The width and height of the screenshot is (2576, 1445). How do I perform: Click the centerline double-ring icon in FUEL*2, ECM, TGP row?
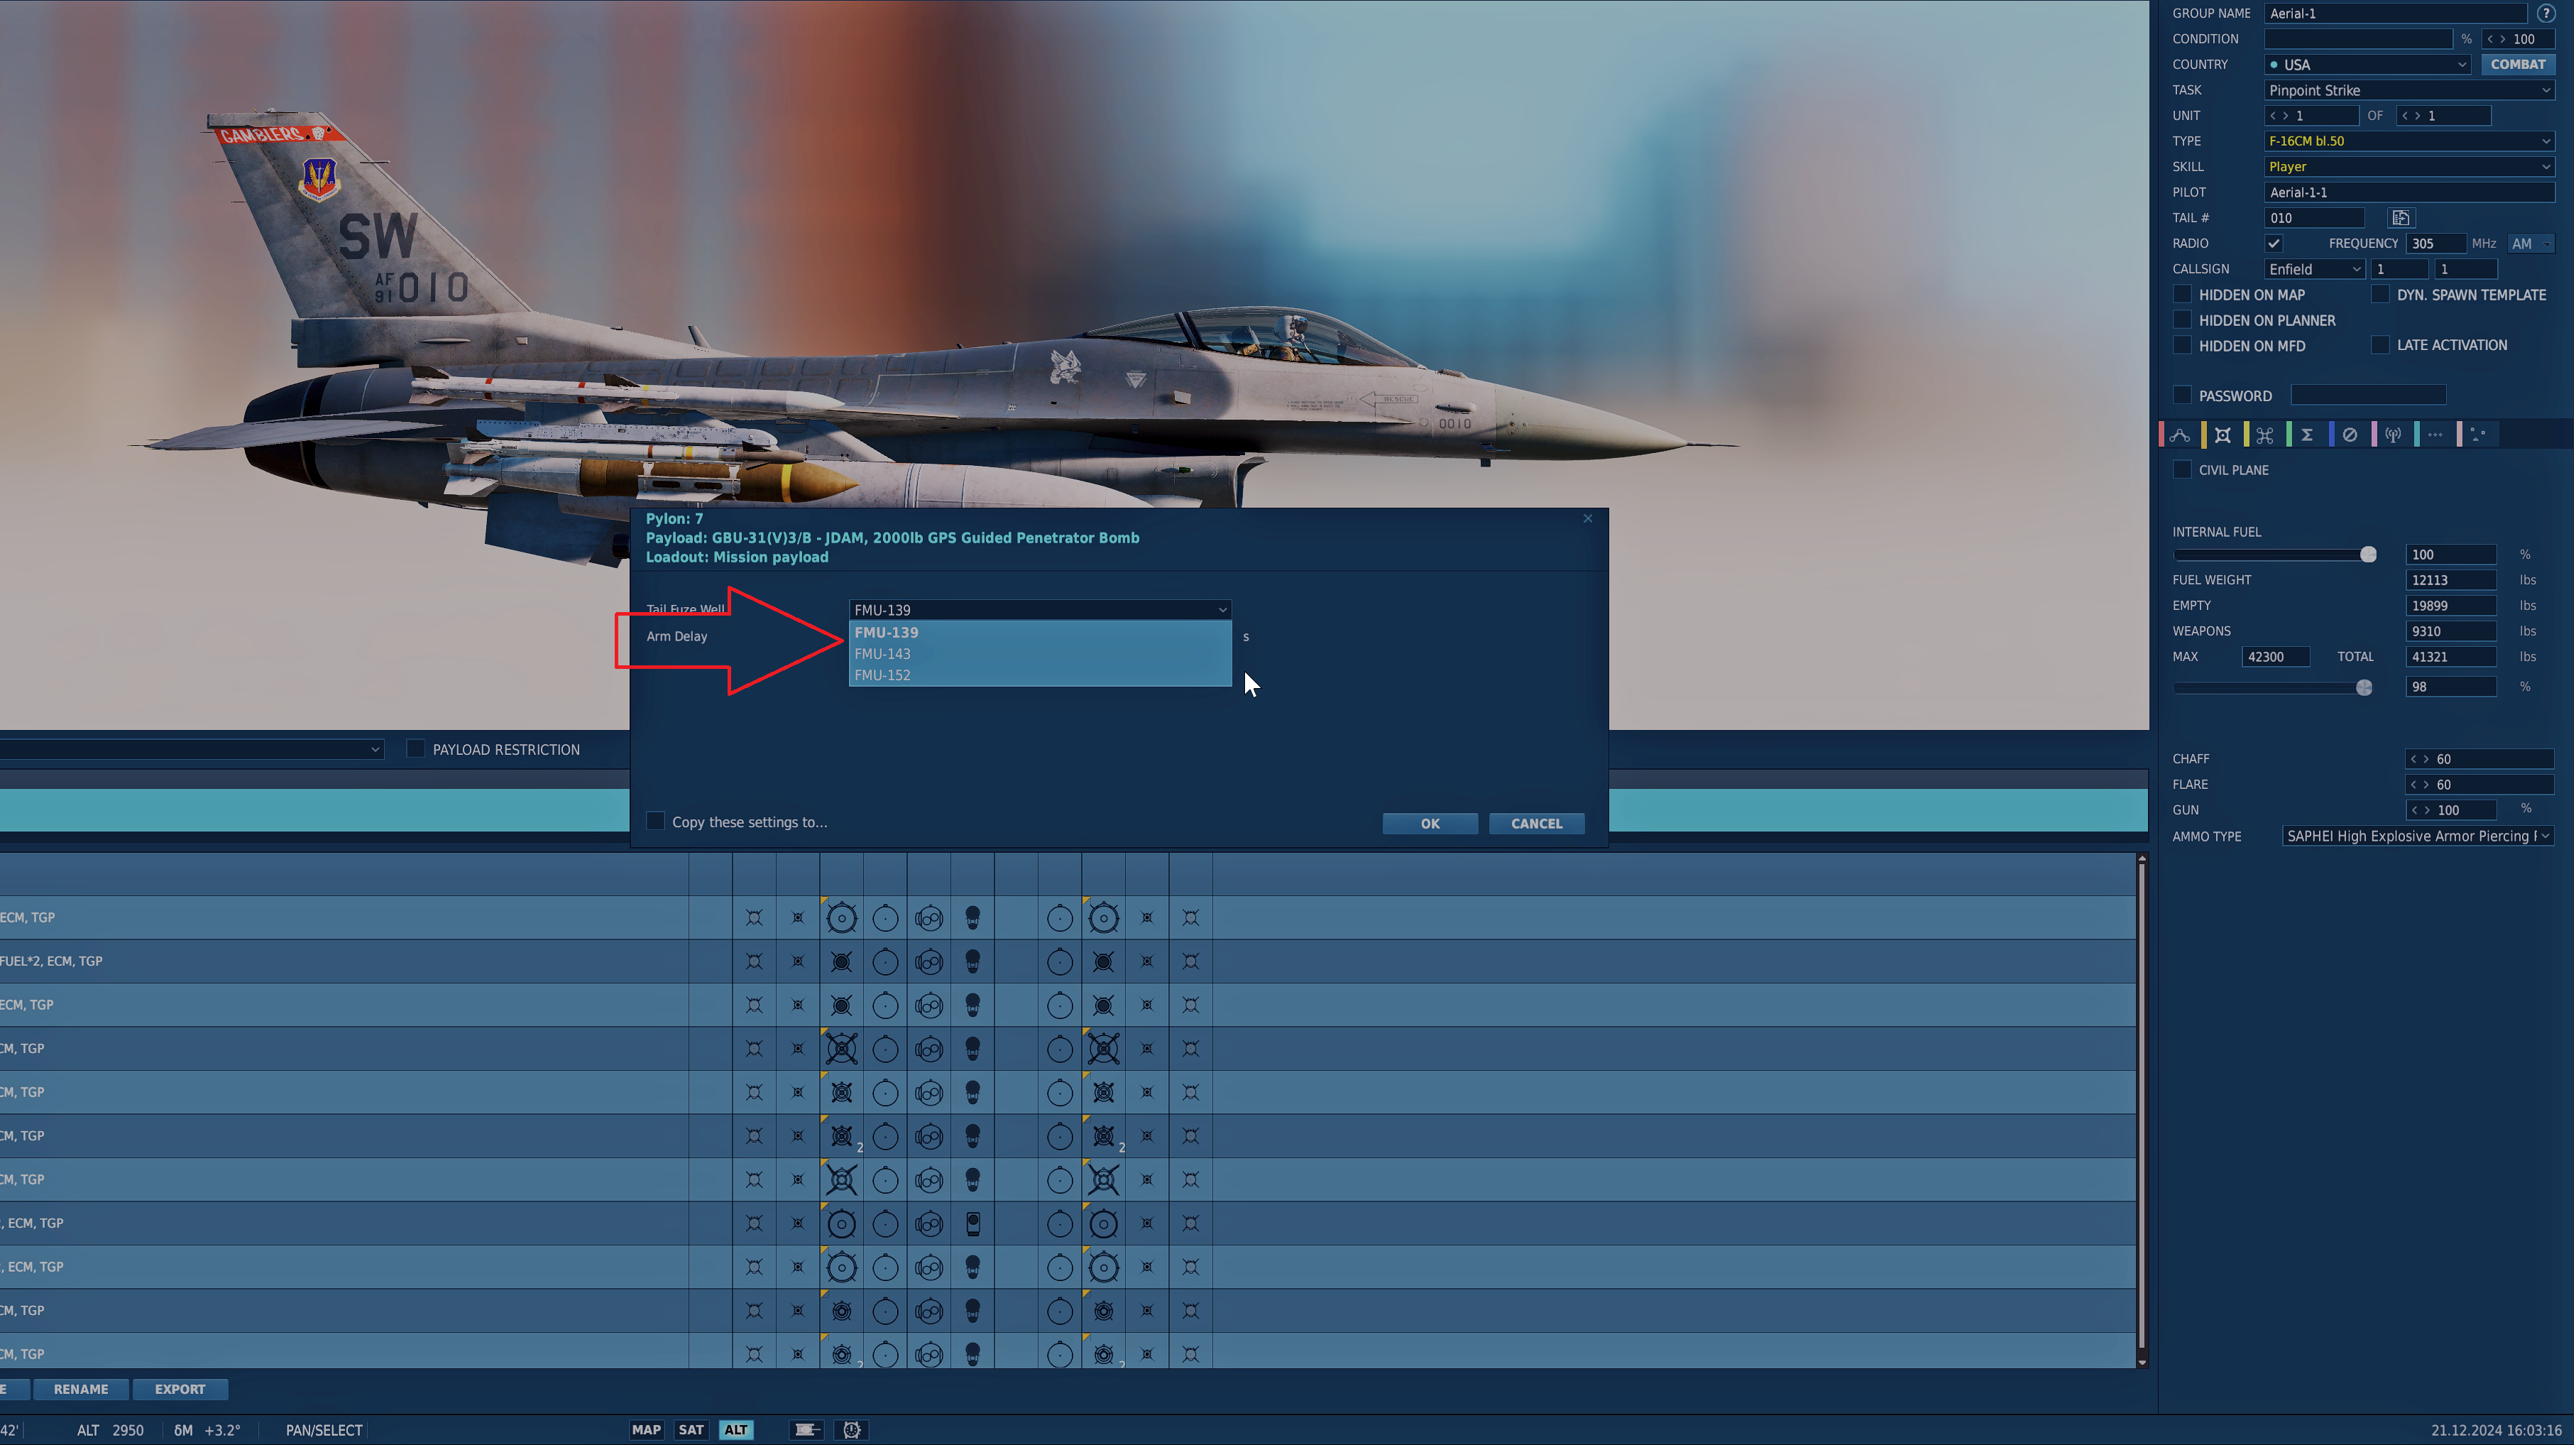[x=929, y=962]
